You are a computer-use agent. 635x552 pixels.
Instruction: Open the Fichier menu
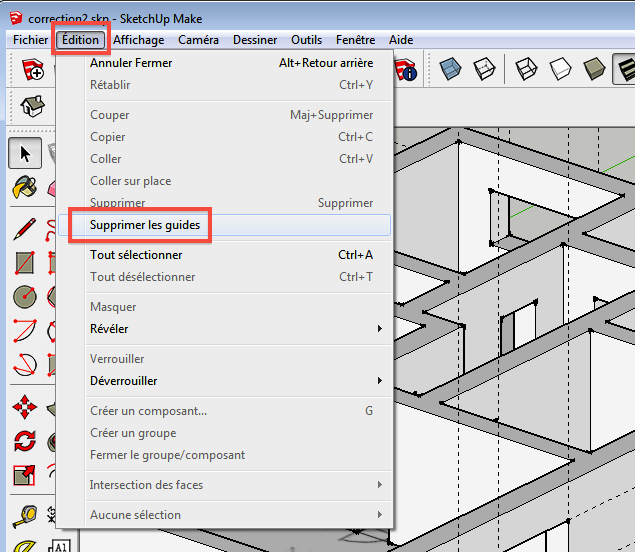click(30, 40)
